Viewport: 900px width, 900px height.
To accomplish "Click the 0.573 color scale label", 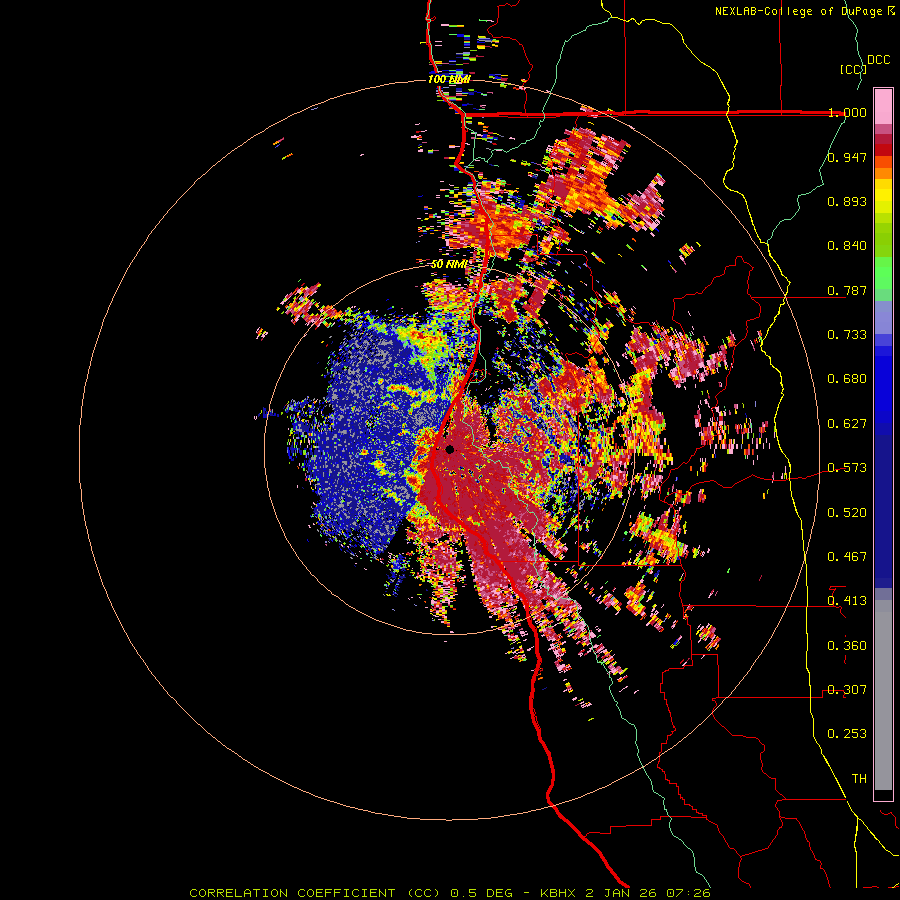I will 847,468.
